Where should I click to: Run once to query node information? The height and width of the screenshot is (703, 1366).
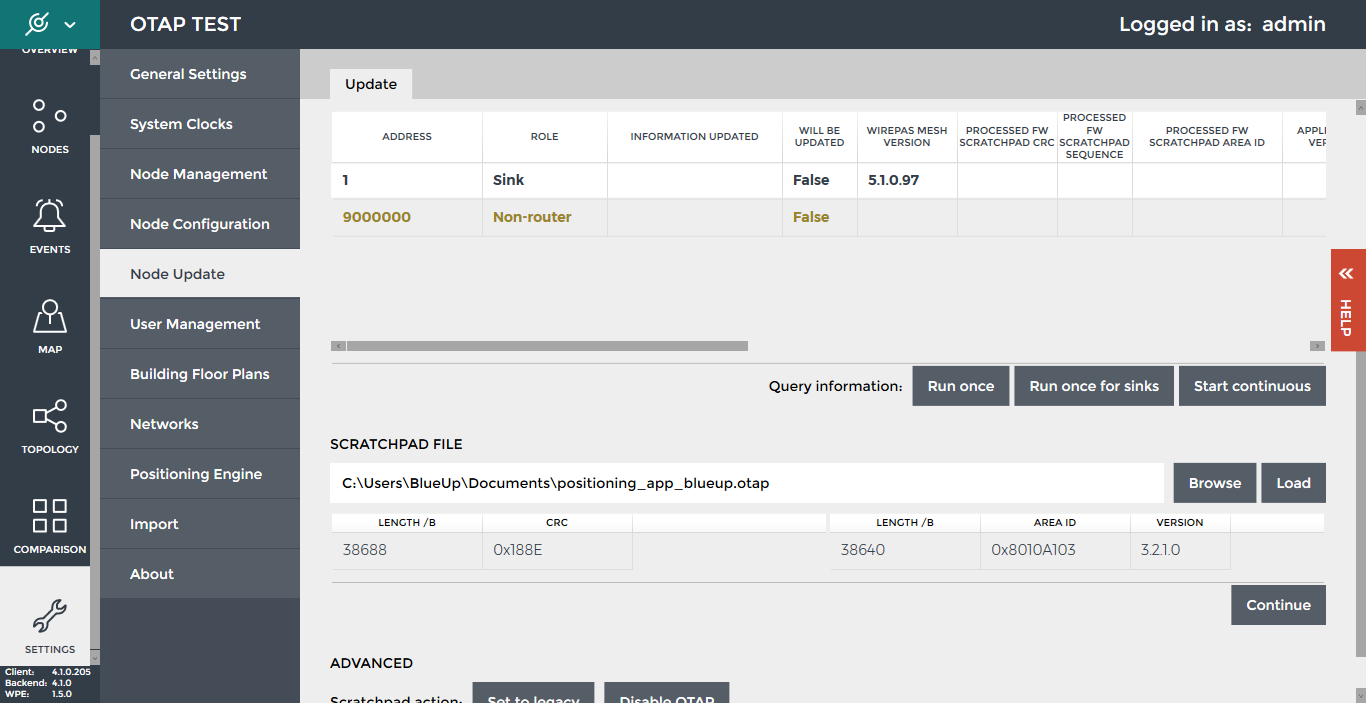click(960, 385)
